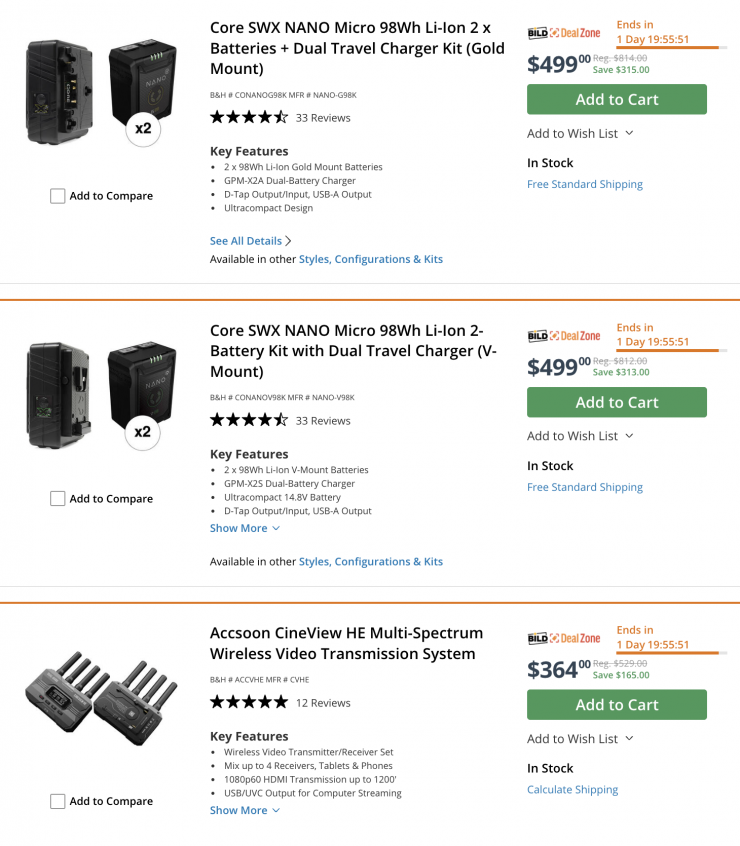Viewport: 740px width, 846px height.
Task: Click the BILD DealZone badge on V-Mount kit
Action: click(x=564, y=336)
